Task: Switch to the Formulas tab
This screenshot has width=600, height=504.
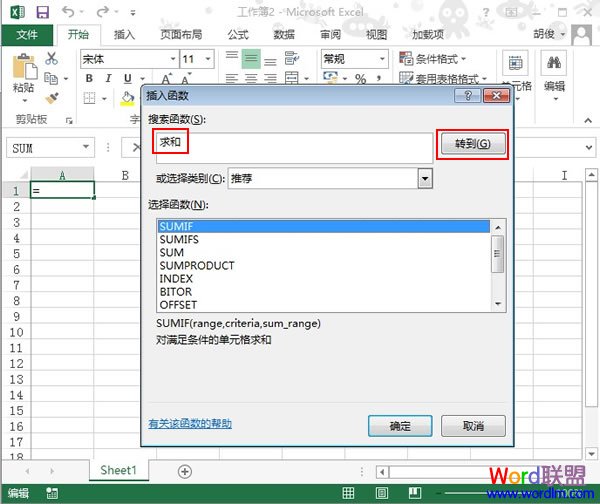Action: tap(238, 35)
